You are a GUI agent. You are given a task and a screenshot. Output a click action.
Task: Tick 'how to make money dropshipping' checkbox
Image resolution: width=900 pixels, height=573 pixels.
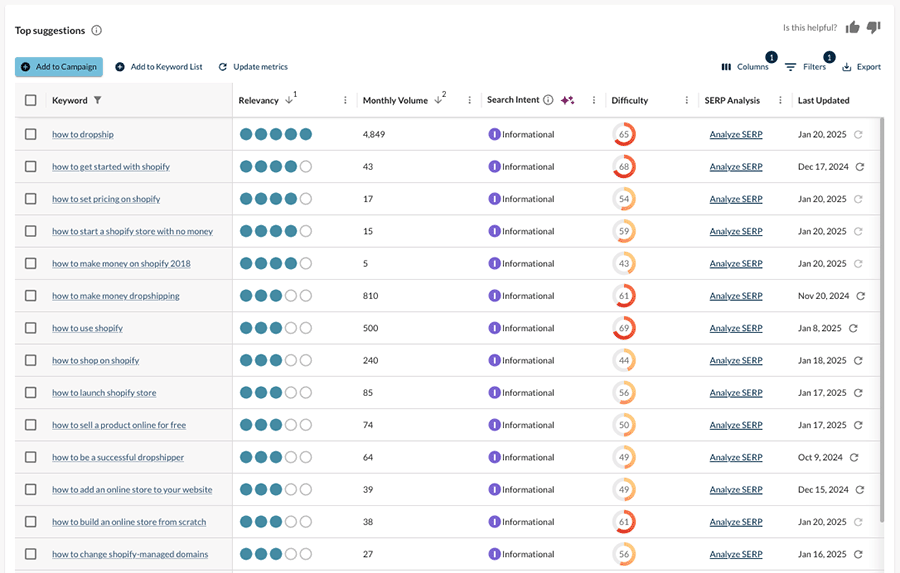tap(31, 296)
